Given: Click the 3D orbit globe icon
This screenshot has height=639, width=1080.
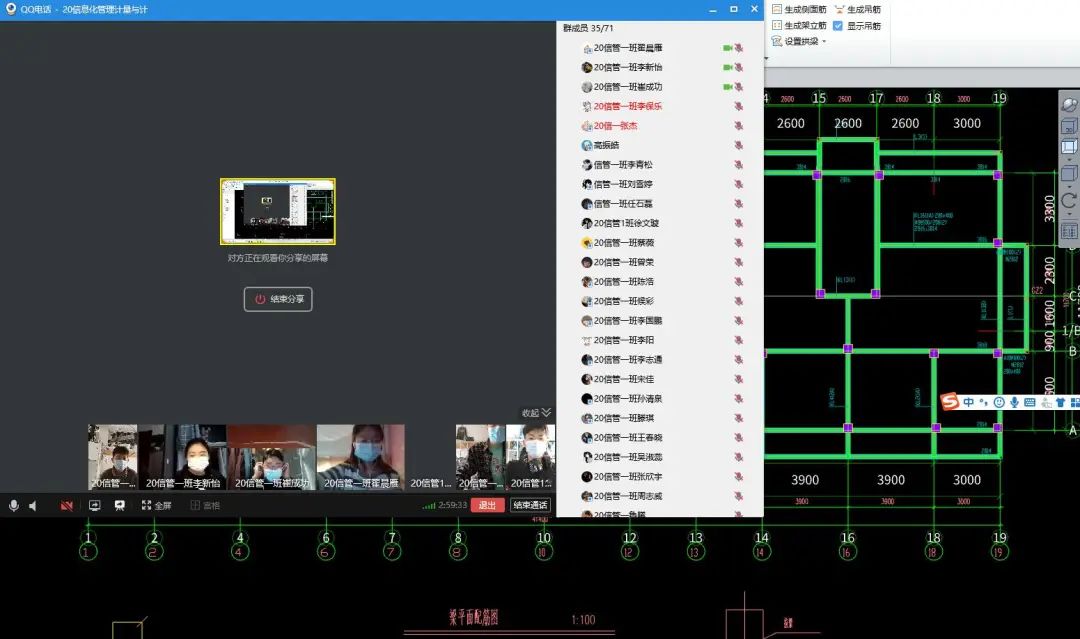Looking at the screenshot, I should tap(1069, 105).
